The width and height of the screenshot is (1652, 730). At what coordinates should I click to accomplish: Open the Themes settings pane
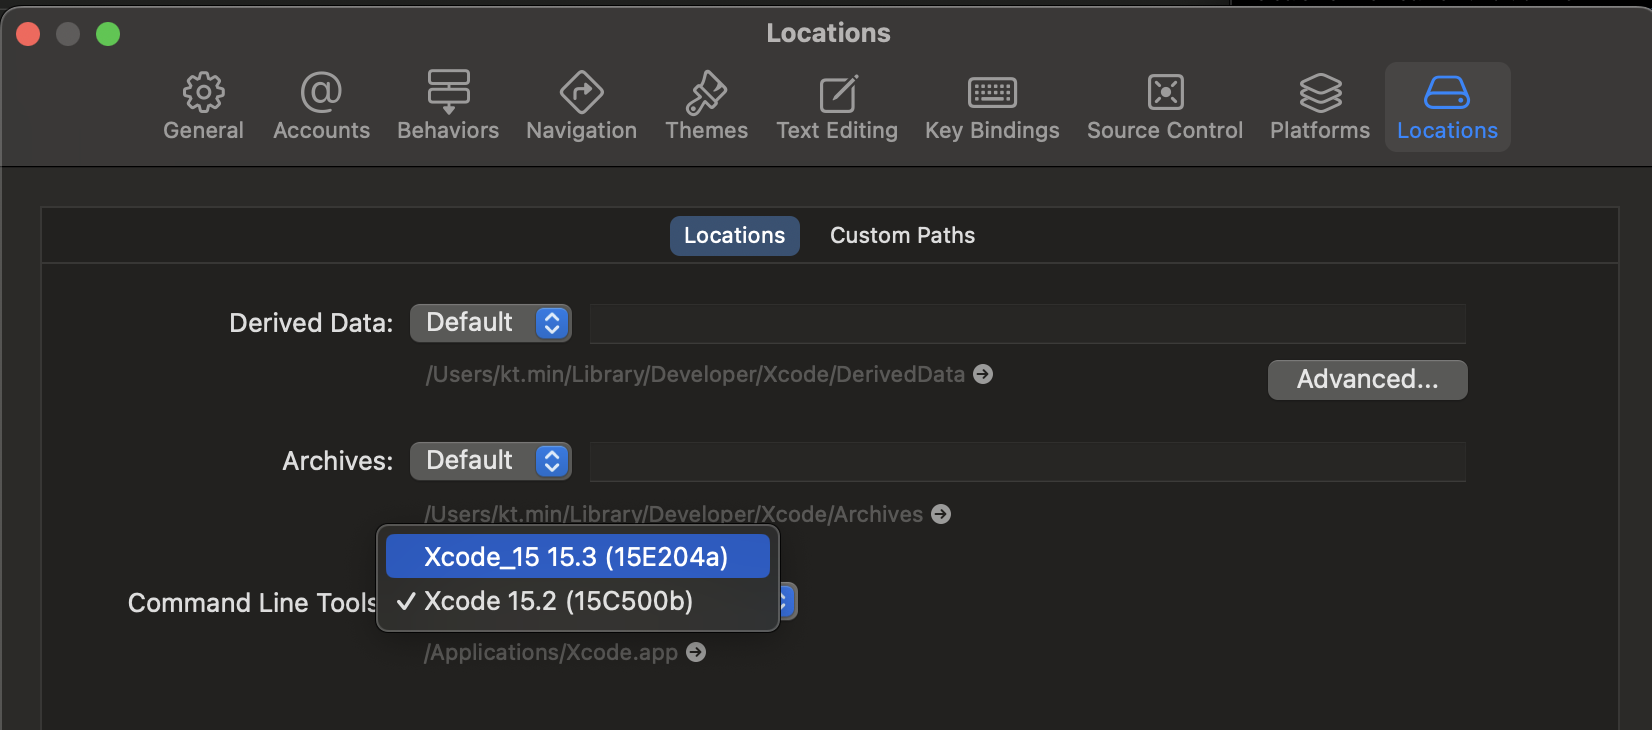tap(706, 107)
